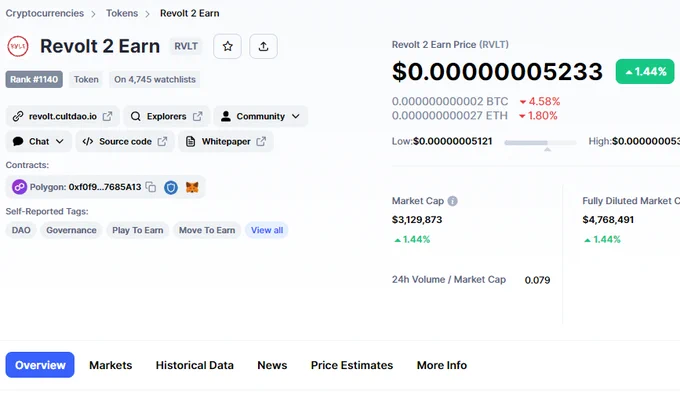
Task: Expand the Chat dropdown chevron
Action: click(60, 141)
